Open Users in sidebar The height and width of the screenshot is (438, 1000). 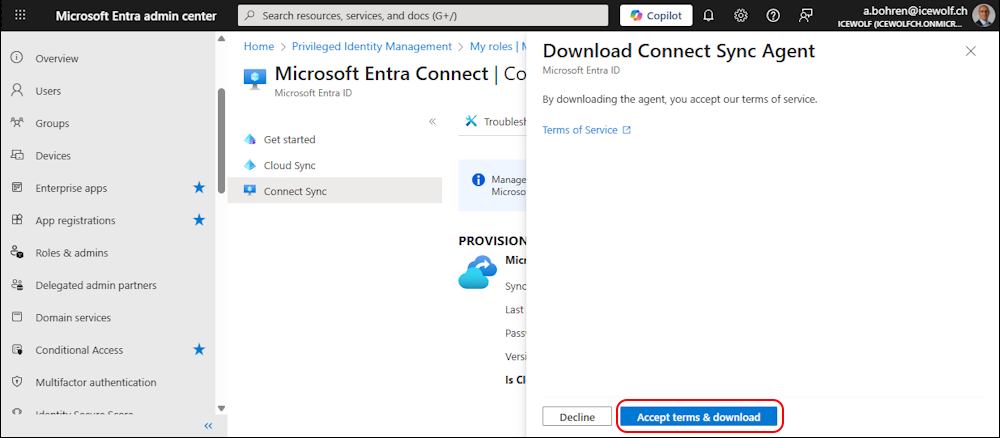coord(48,91)
